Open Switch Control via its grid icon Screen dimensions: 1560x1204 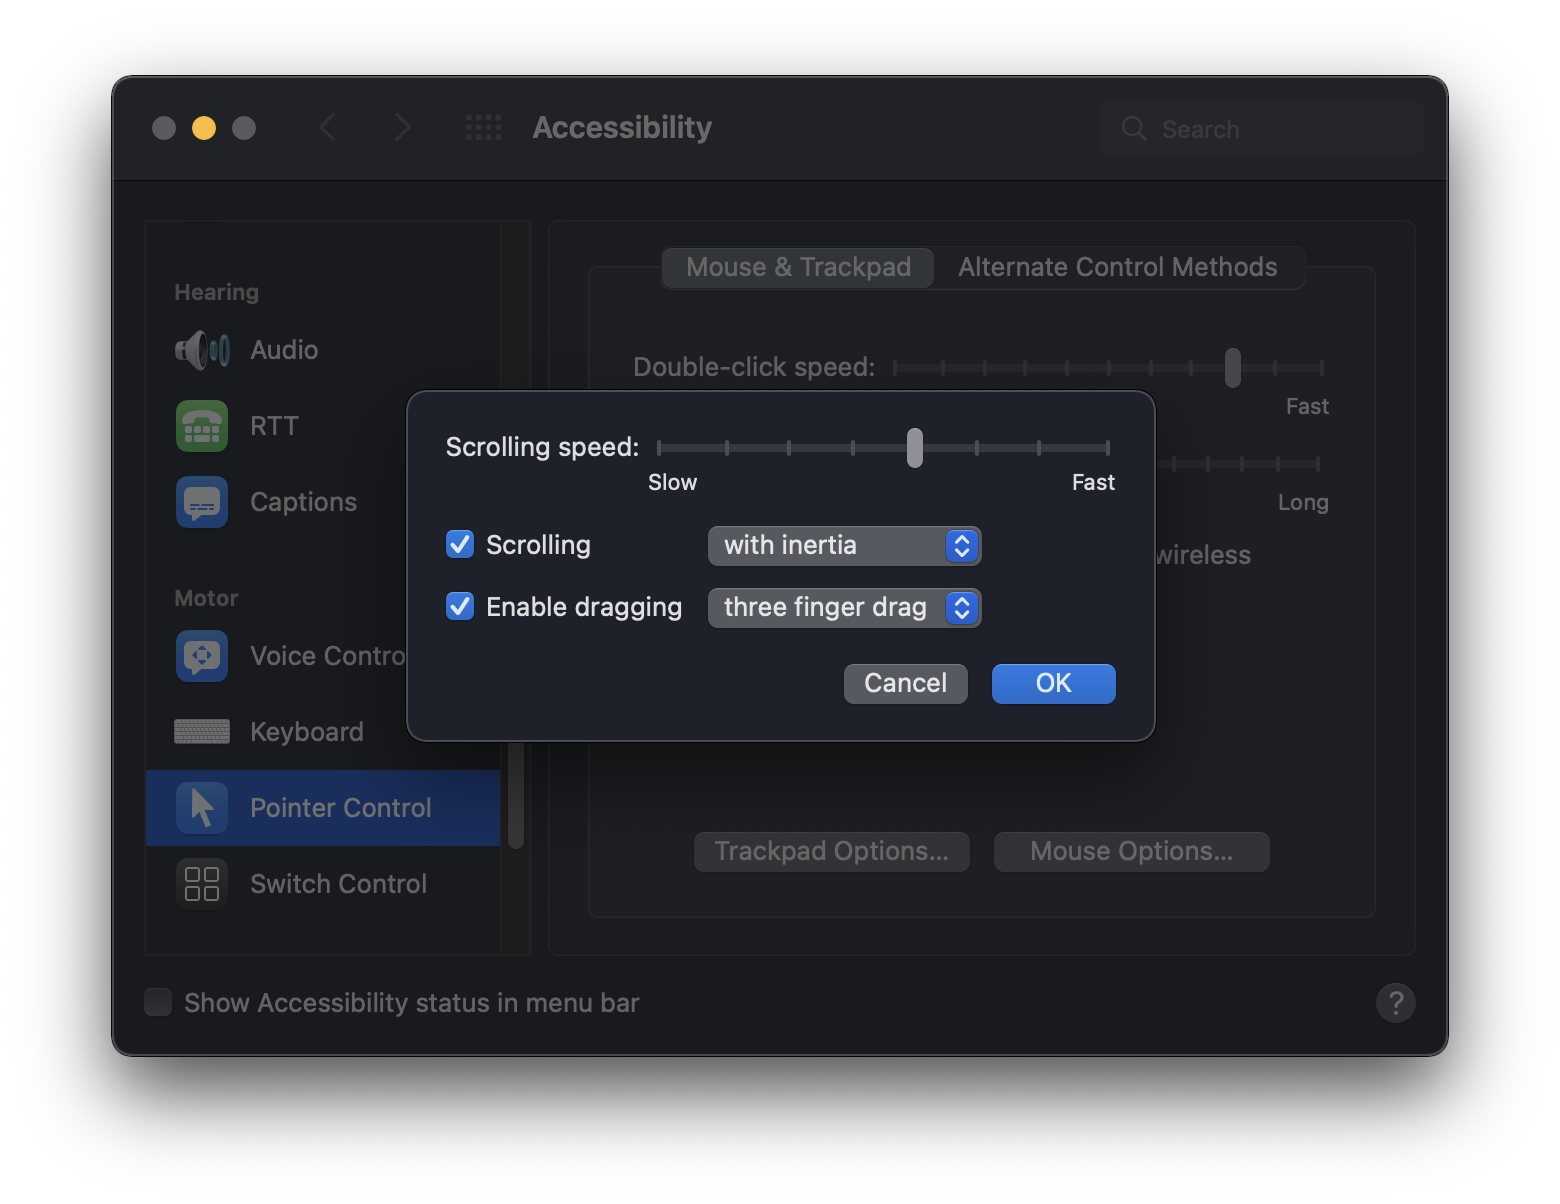202,884
